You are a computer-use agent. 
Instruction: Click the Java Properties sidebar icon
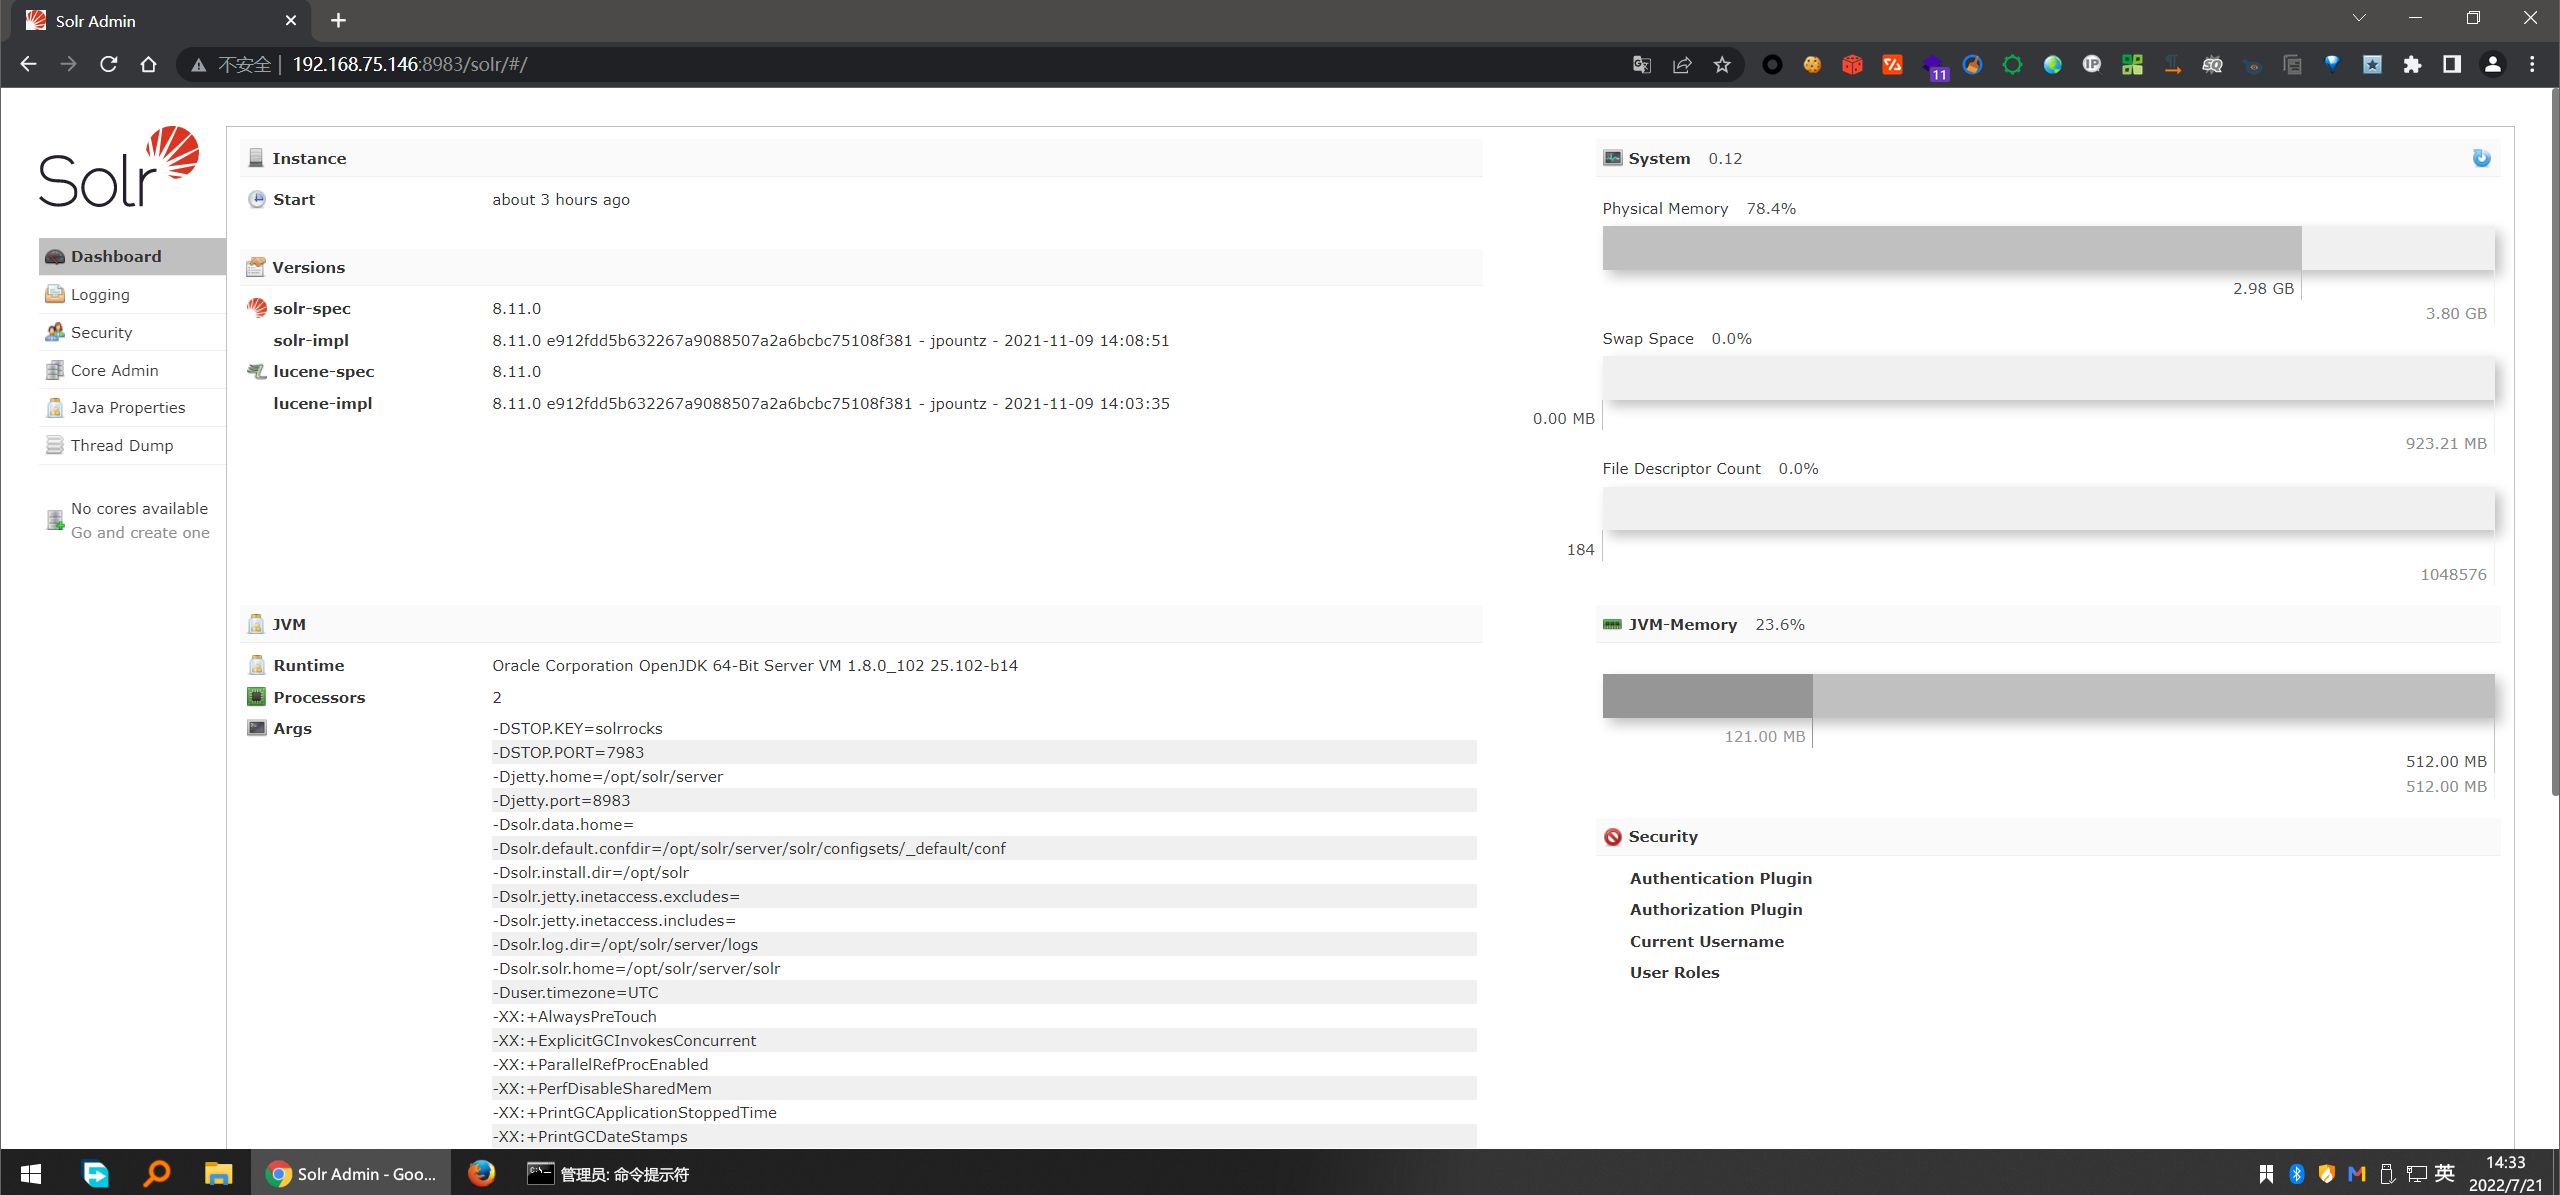55,407
